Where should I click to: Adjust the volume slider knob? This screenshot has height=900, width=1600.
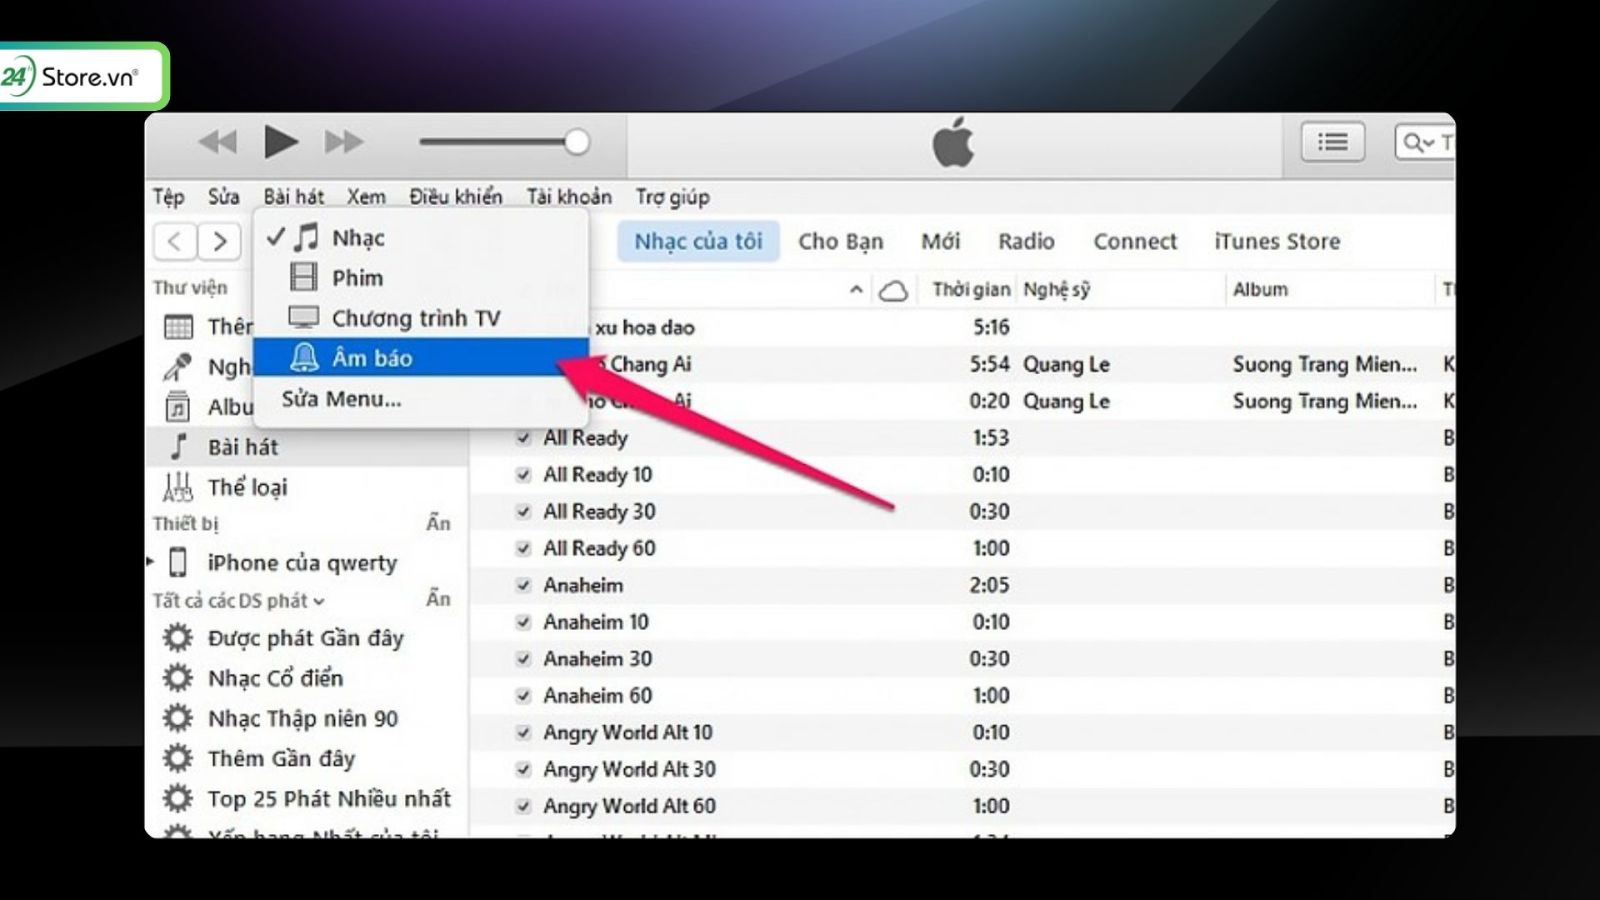tap(577, 142)
